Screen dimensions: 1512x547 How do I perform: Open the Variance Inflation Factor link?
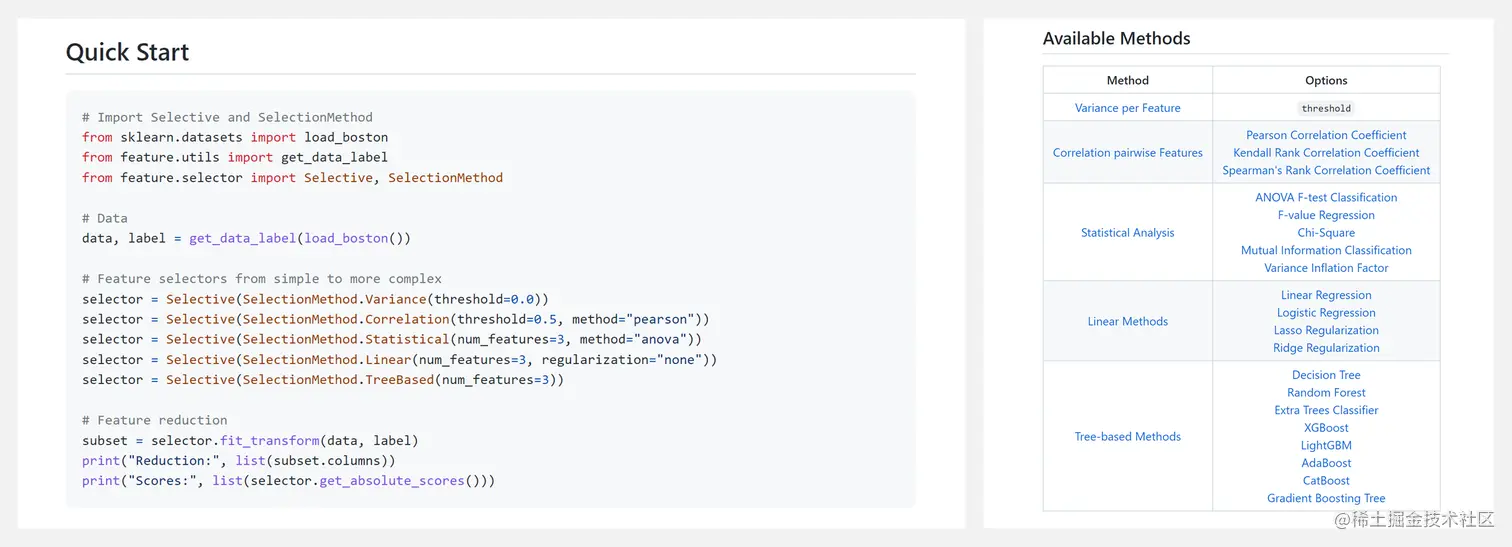1326,268
